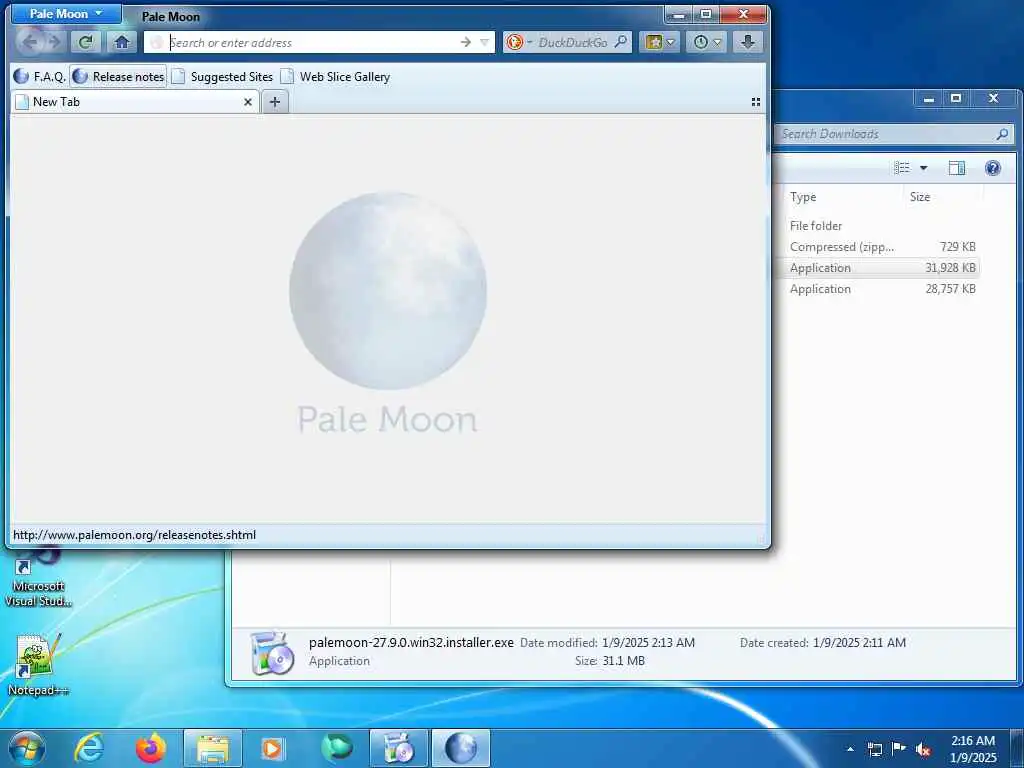Click the Go arrow in the address bar
The width and height of the screenshot is (1024, 768).
tap(466, 42)
